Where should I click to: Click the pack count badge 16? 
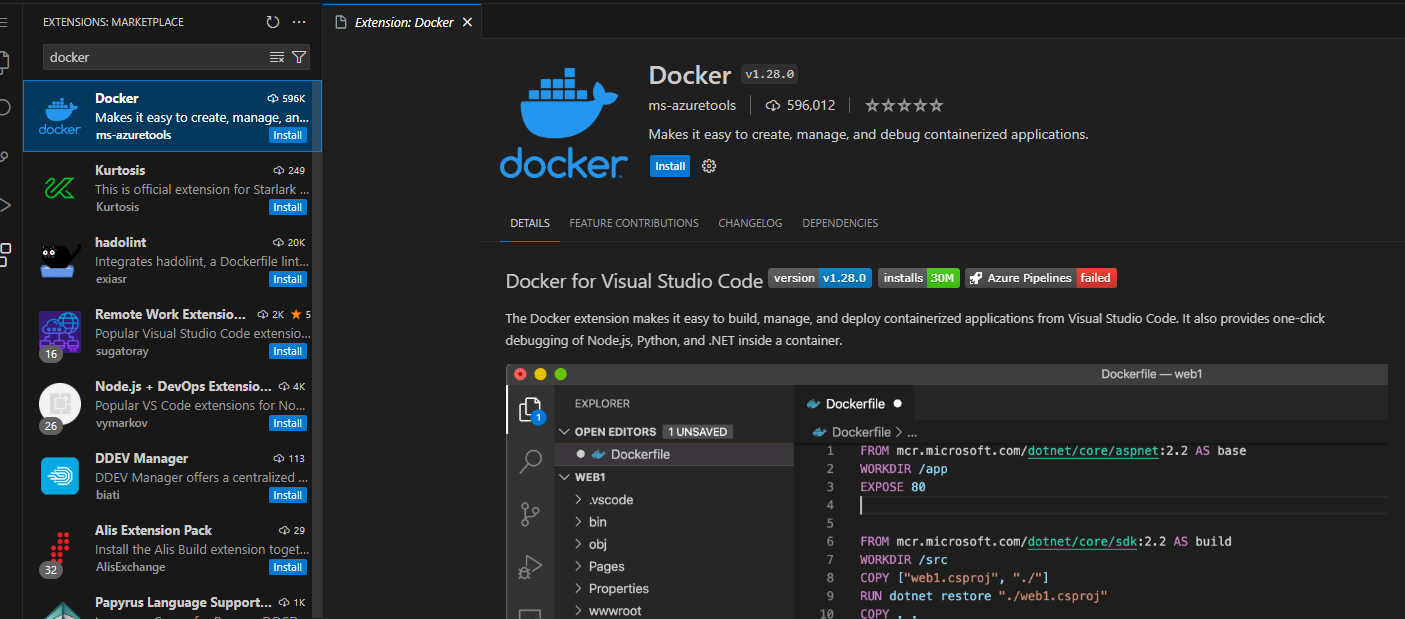[51, 353]
